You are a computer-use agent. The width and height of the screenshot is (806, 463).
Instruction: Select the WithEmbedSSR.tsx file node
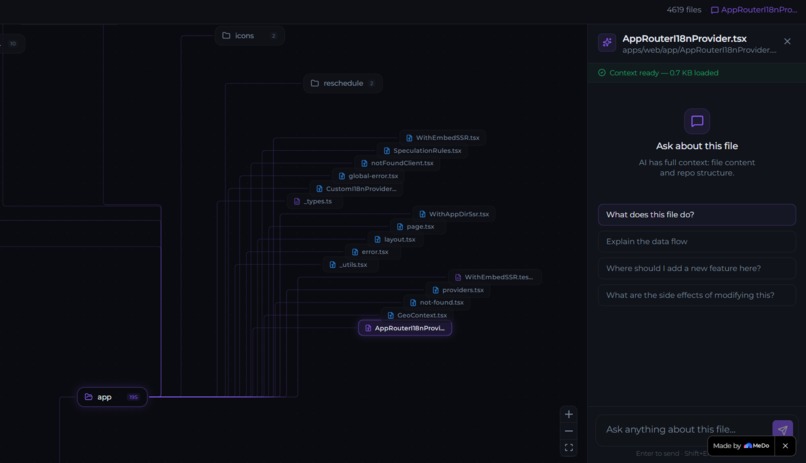(x=443, y=138)
